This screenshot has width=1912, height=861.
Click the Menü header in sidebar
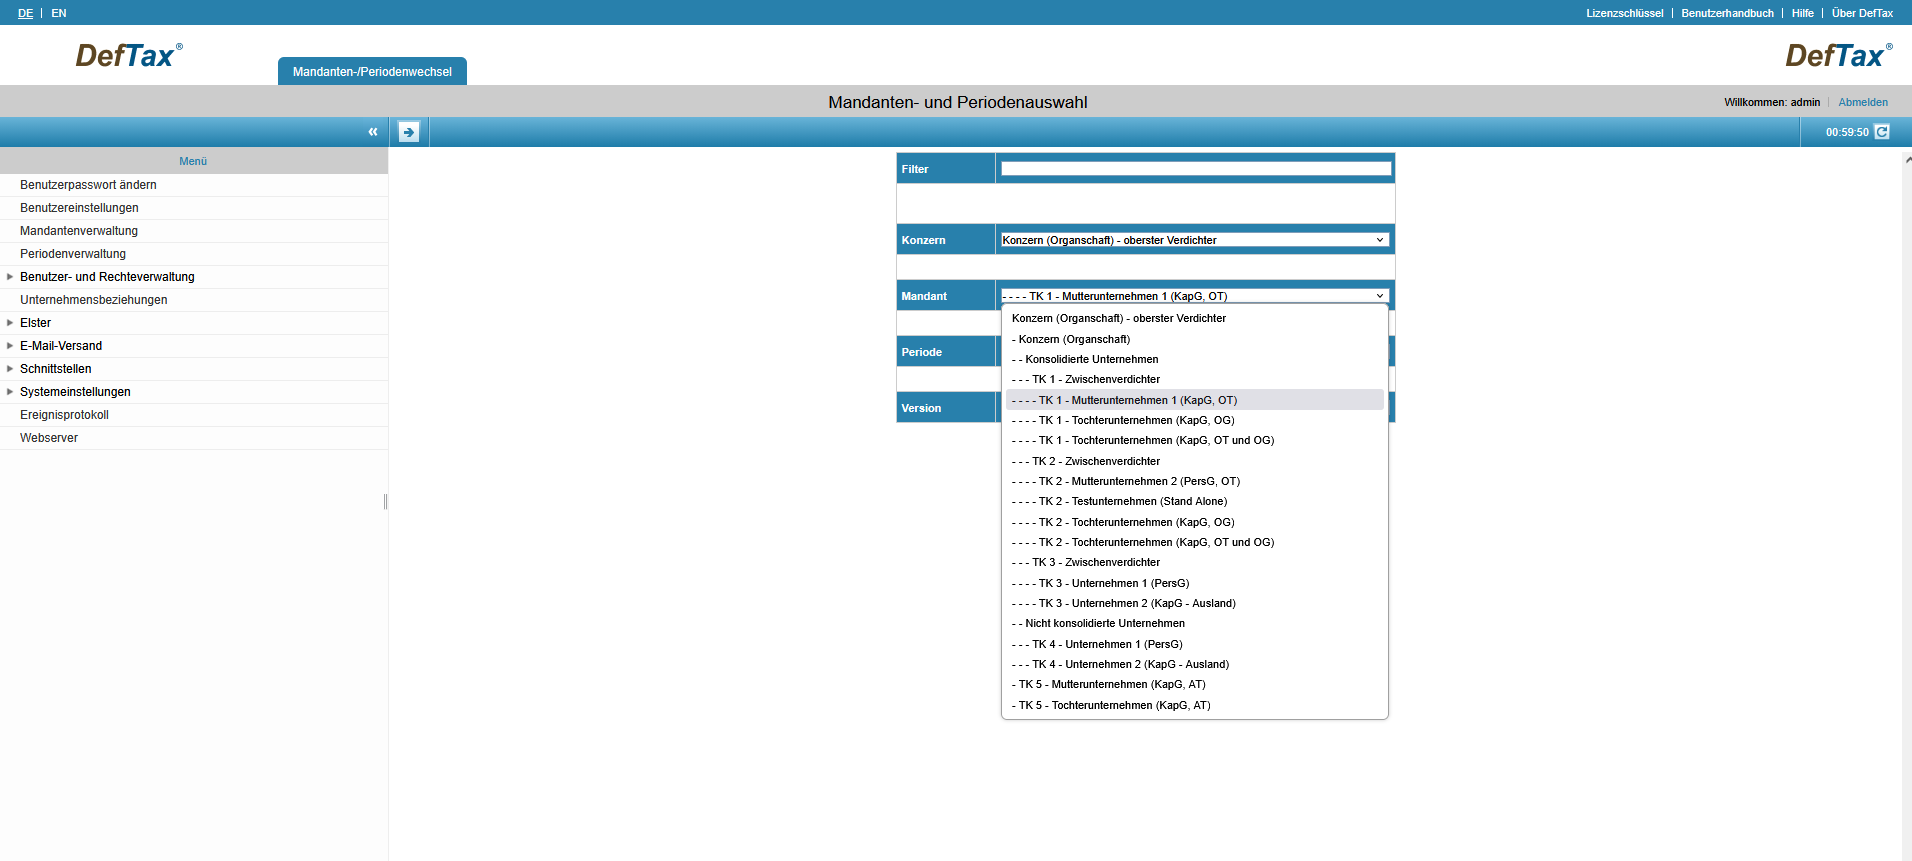coord(193,161)
